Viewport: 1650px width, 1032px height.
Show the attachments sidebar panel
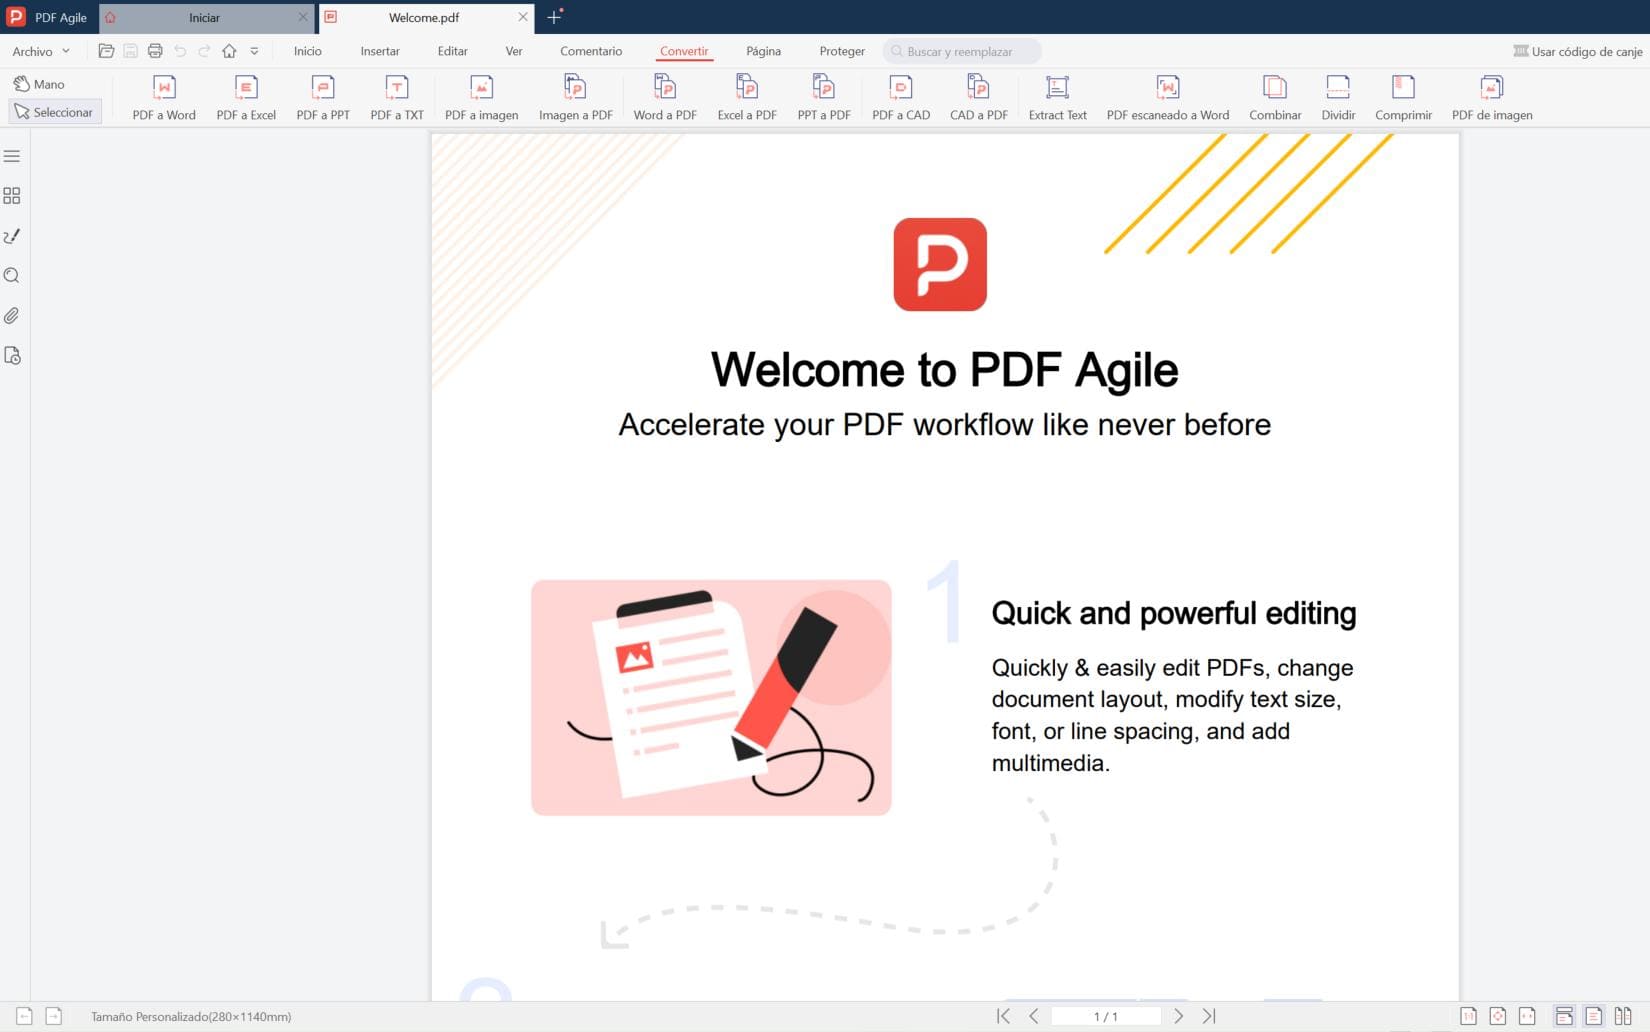pos(12,316)
